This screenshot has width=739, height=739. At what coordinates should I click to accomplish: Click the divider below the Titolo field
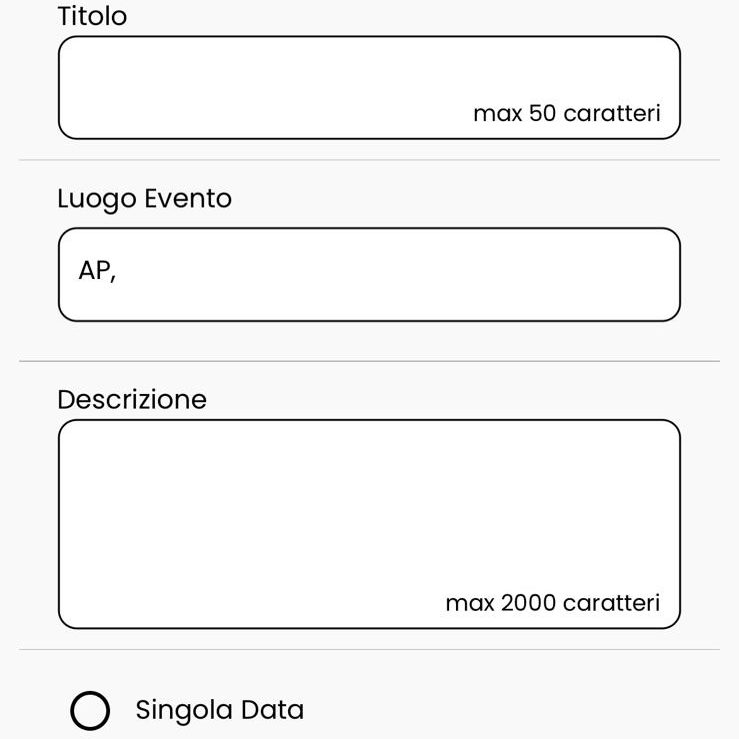(x=369, y=160)
